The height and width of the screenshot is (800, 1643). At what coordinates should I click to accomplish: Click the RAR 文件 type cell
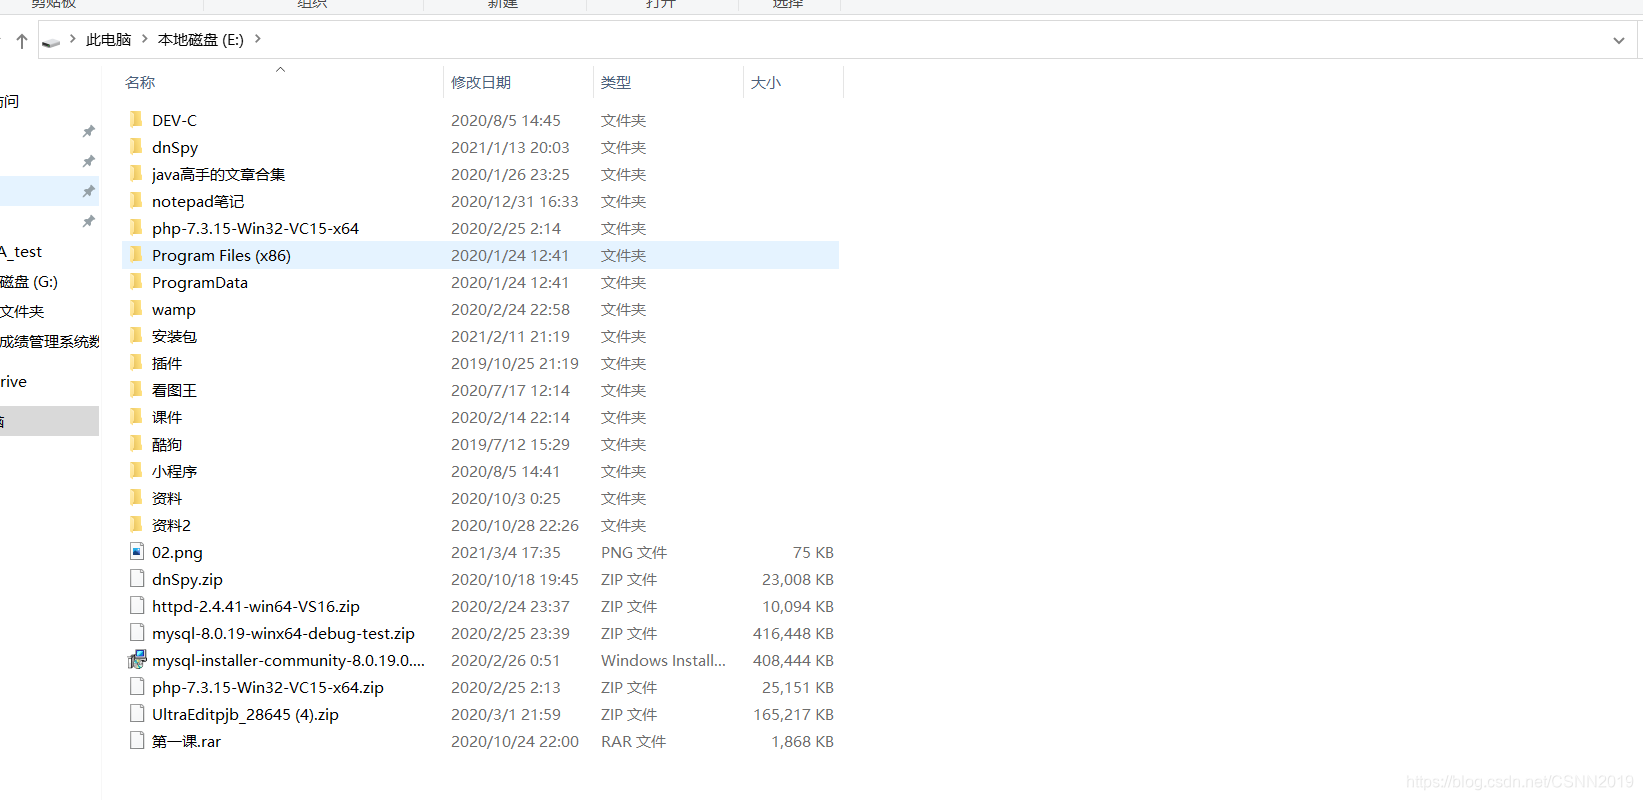tap(634, 741)
